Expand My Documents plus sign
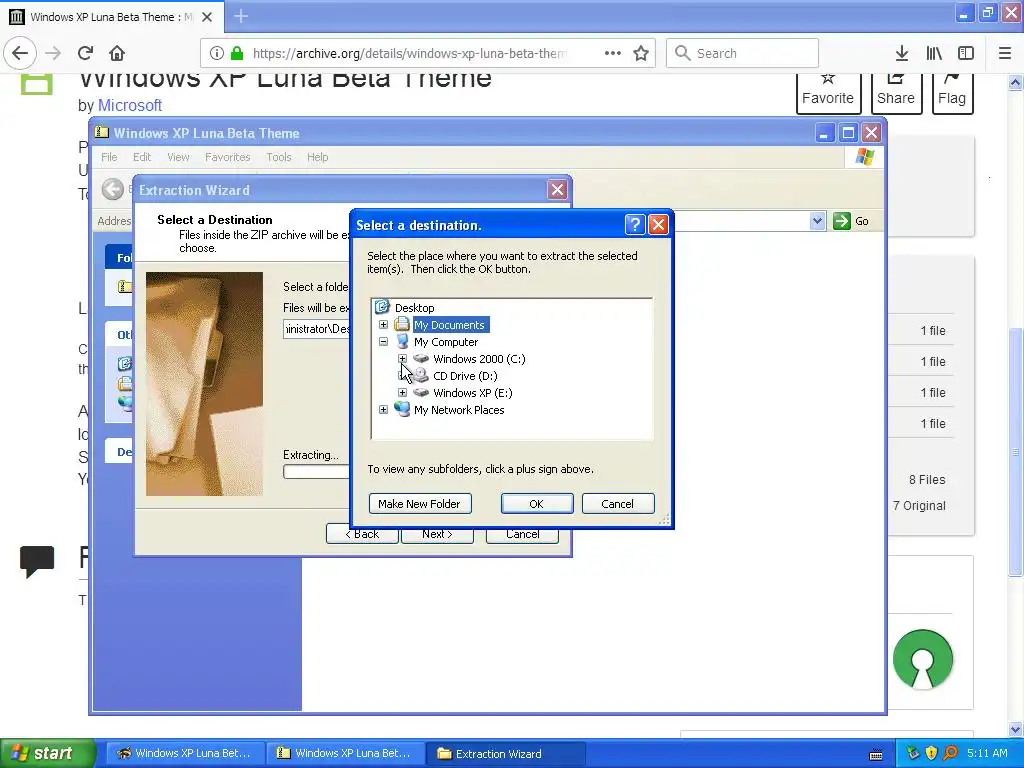The width and height of the screenshot is (1024, 768). click(383, 325)
